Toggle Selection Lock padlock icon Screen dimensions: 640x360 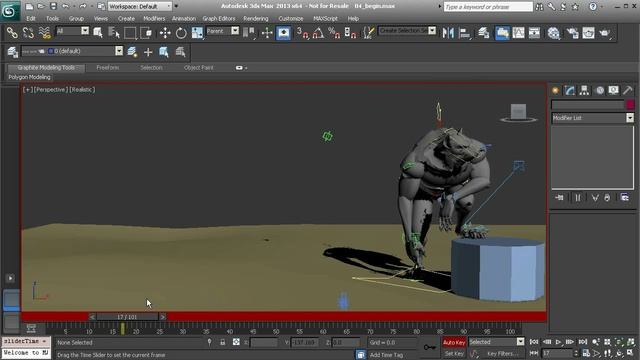[x=222, y=342]
